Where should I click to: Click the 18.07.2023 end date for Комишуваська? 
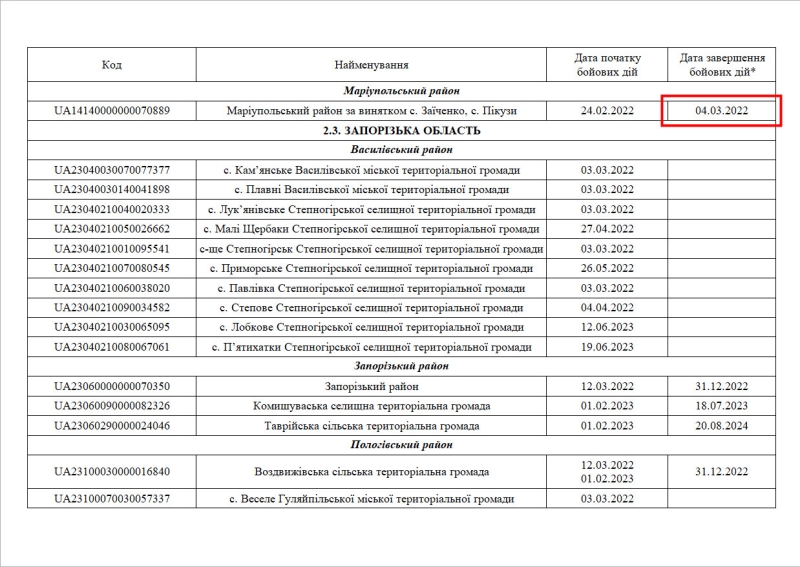pyautogui.click(x=721, y=406)
